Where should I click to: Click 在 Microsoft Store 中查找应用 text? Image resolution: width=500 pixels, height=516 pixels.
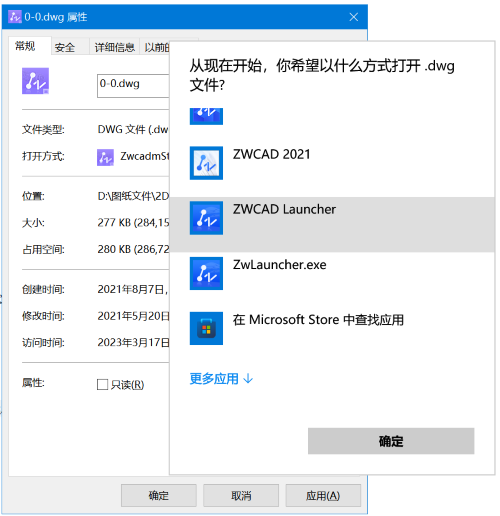[318, 320]
